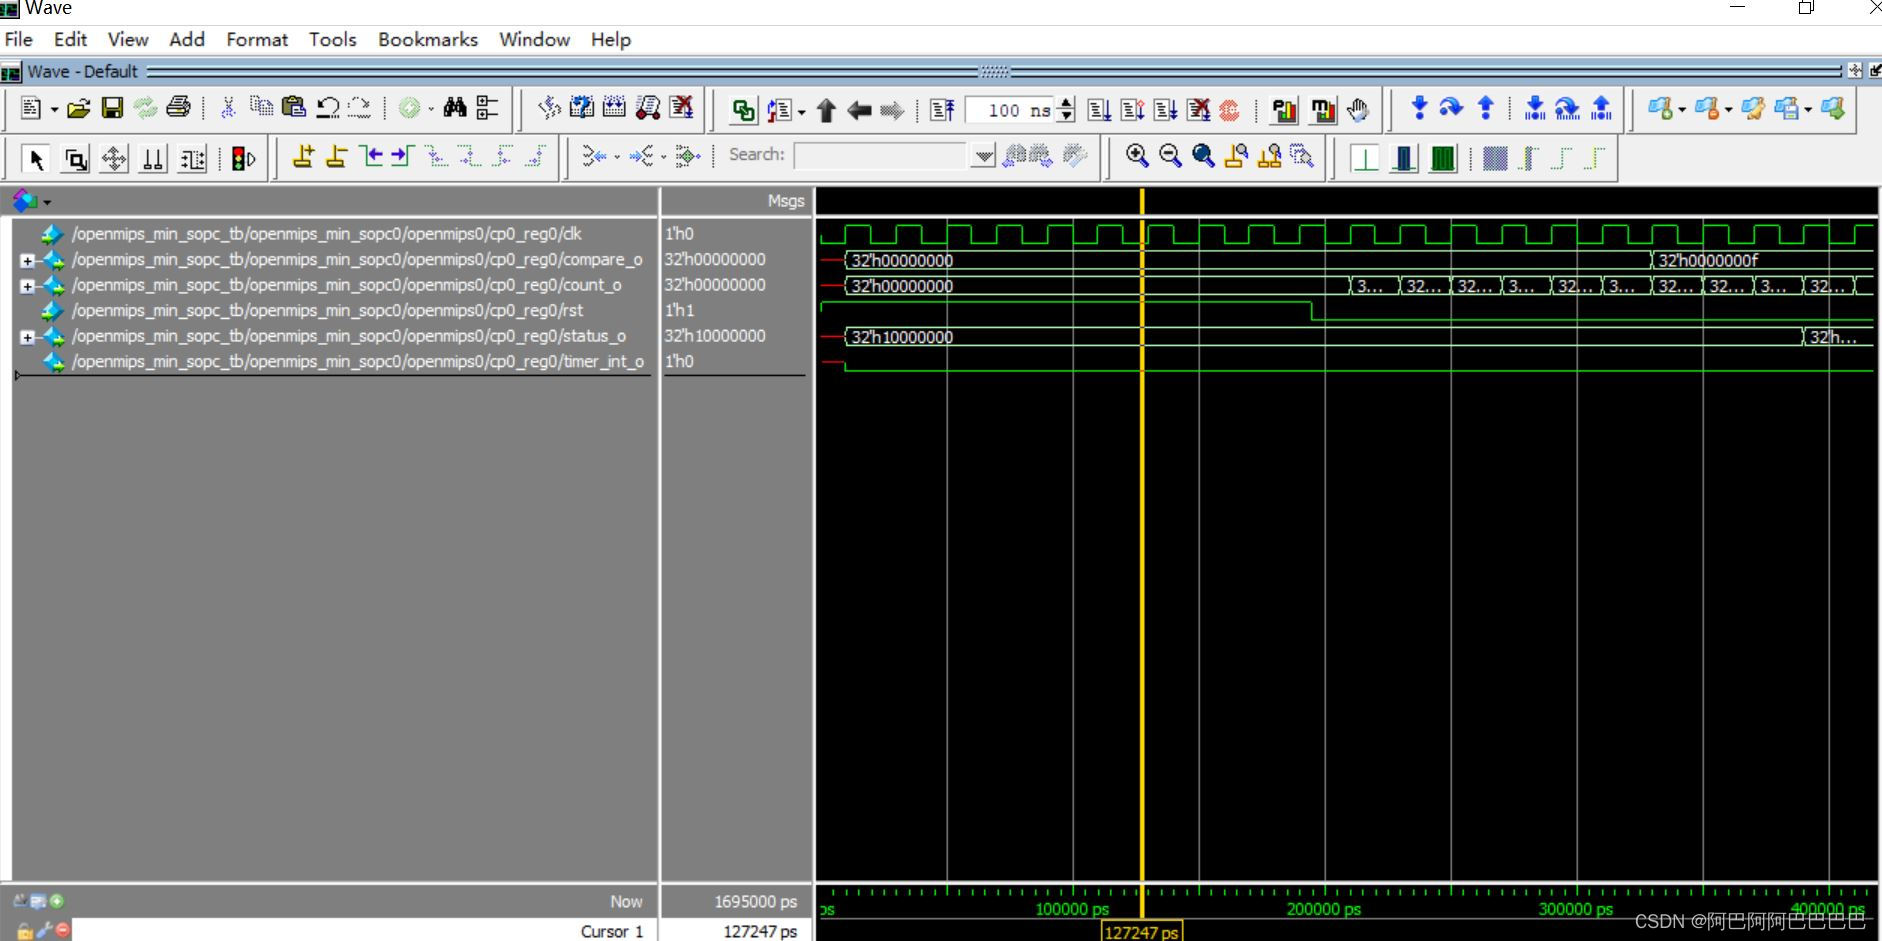The image size is (1882, 941).
Task: Select the cp0_reg0/timer_int_o signal row
Action: [357, 362]
